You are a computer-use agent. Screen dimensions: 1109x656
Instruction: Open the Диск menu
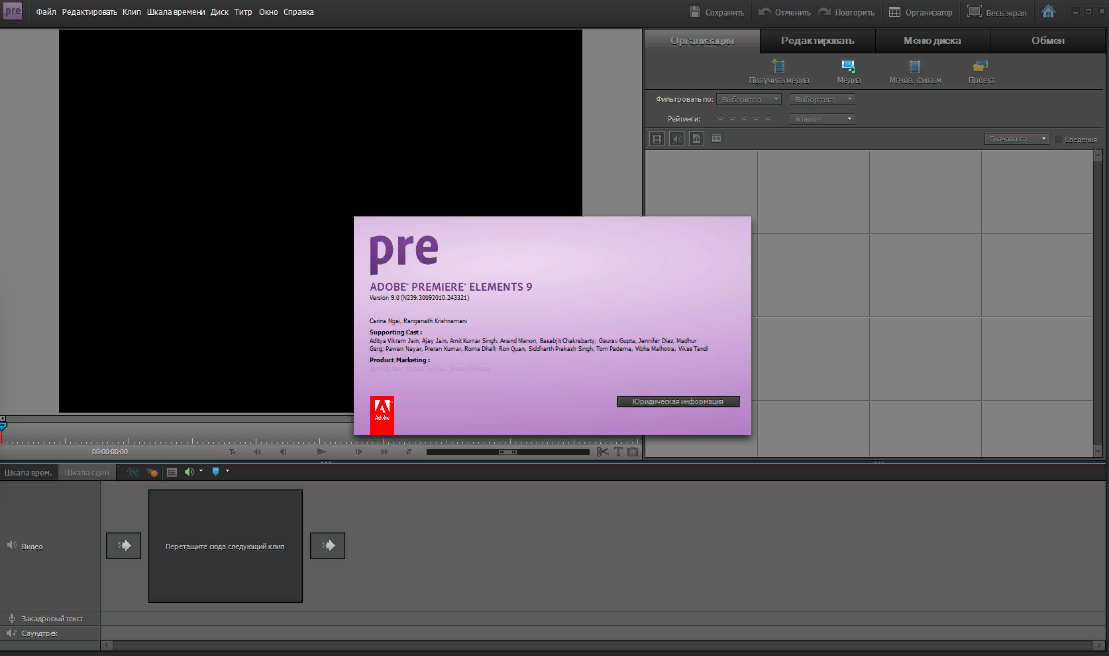(x=219, y=12)
